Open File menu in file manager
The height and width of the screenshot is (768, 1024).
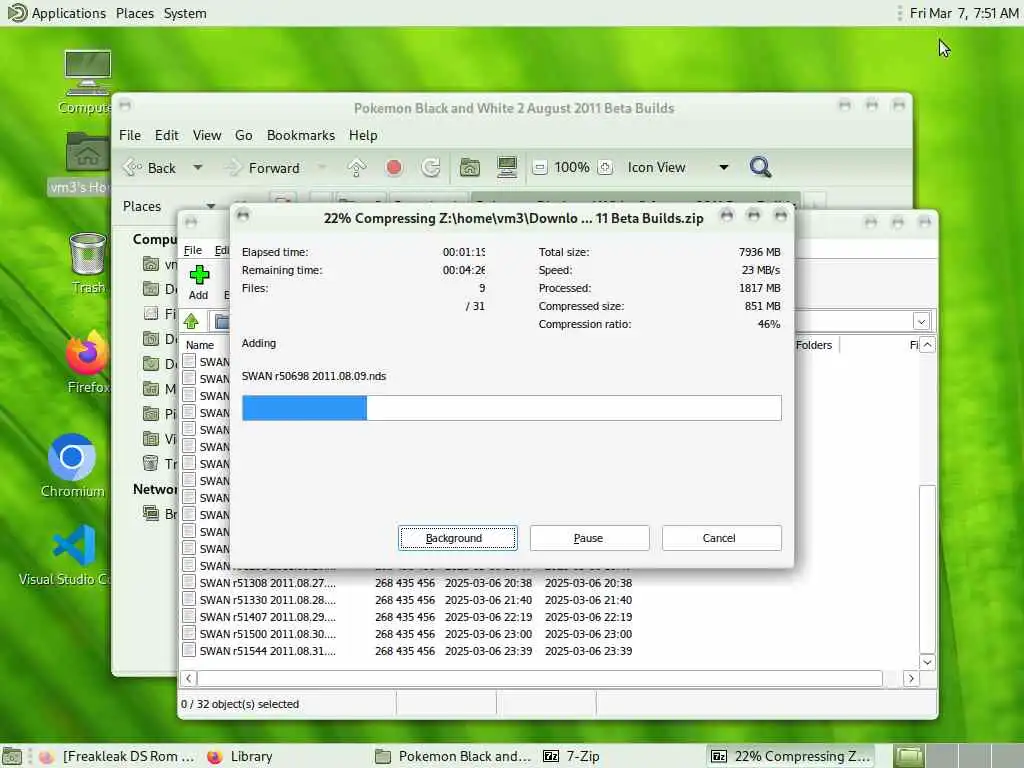point(129,135)
